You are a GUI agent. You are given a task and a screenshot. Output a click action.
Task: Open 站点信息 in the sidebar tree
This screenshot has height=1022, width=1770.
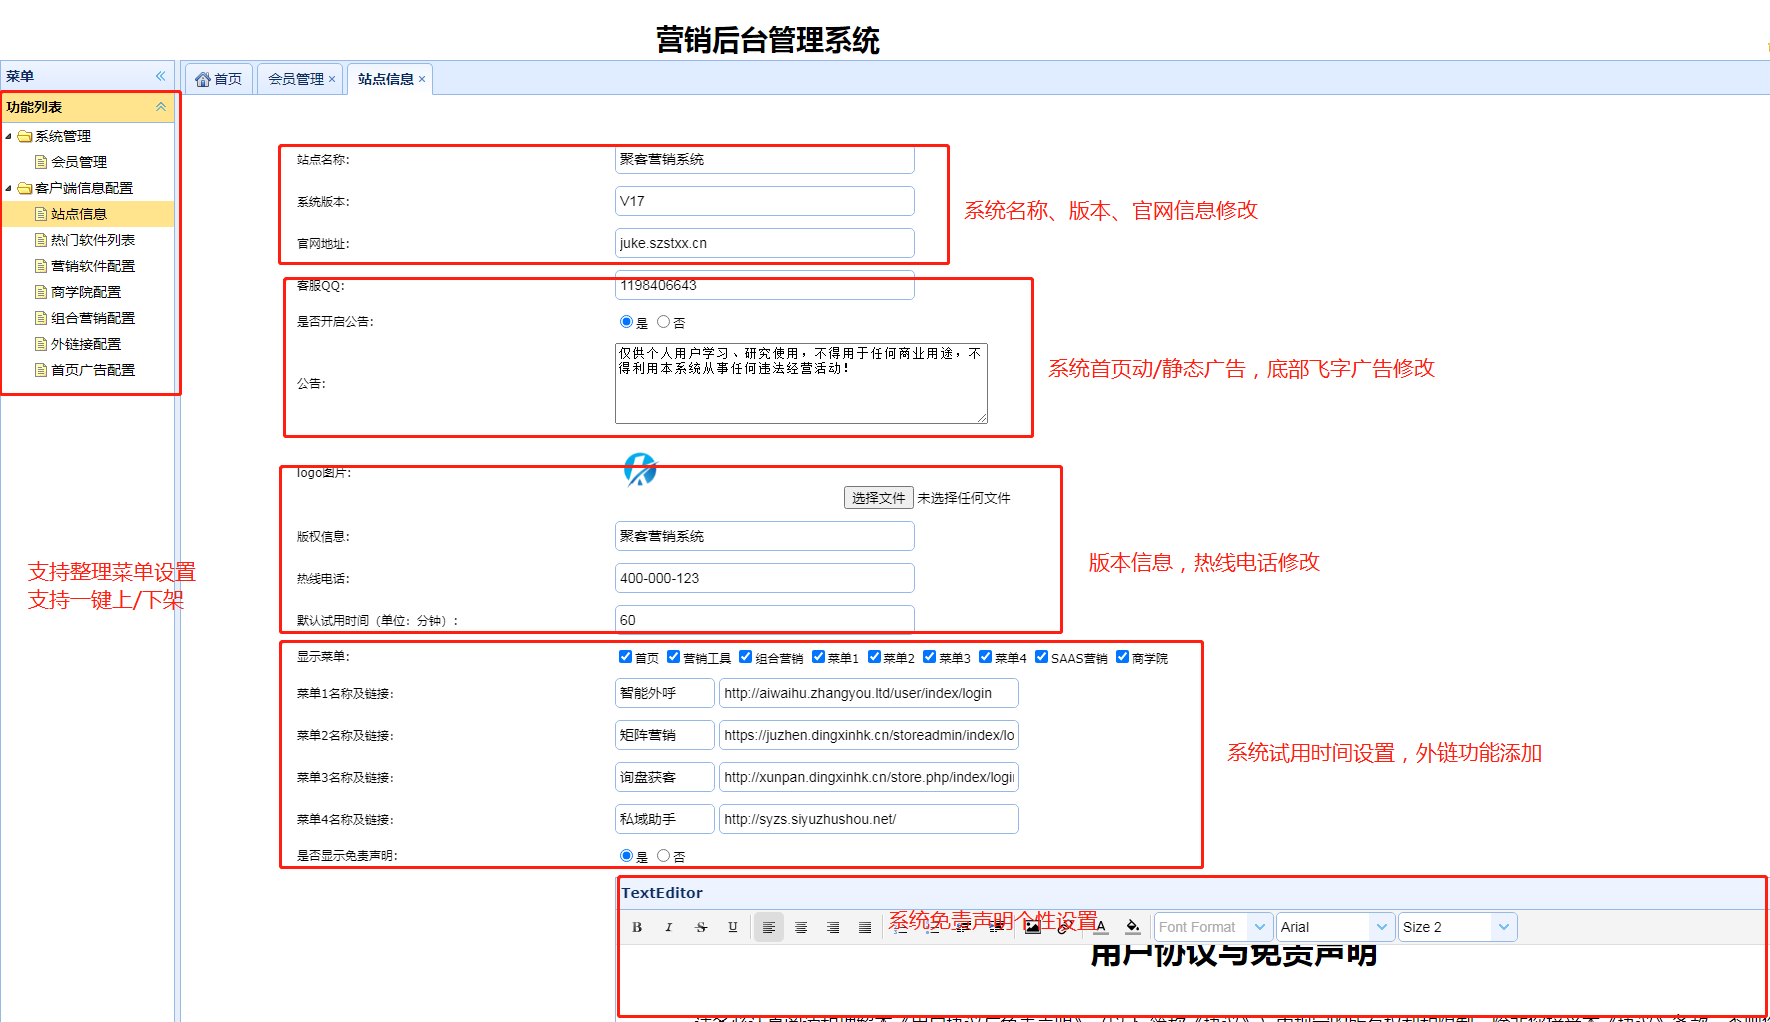(79, 214)
